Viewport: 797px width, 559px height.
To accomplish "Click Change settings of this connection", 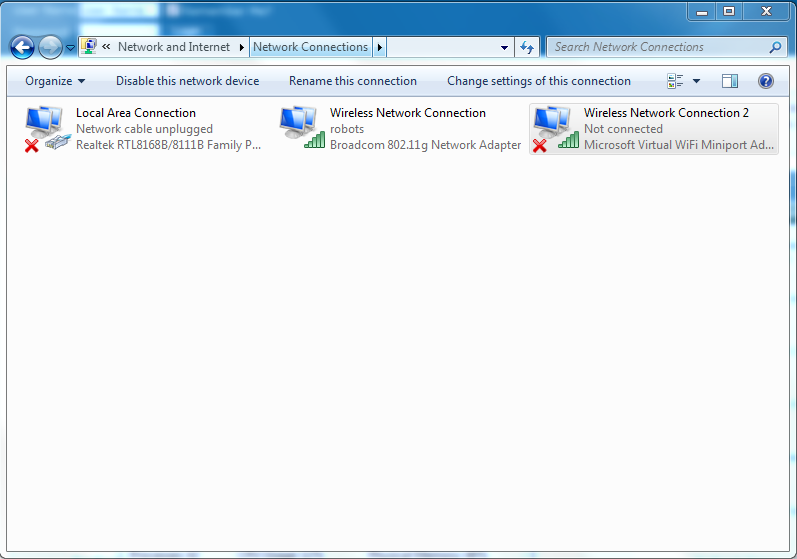I will click(x=539, y=81).
